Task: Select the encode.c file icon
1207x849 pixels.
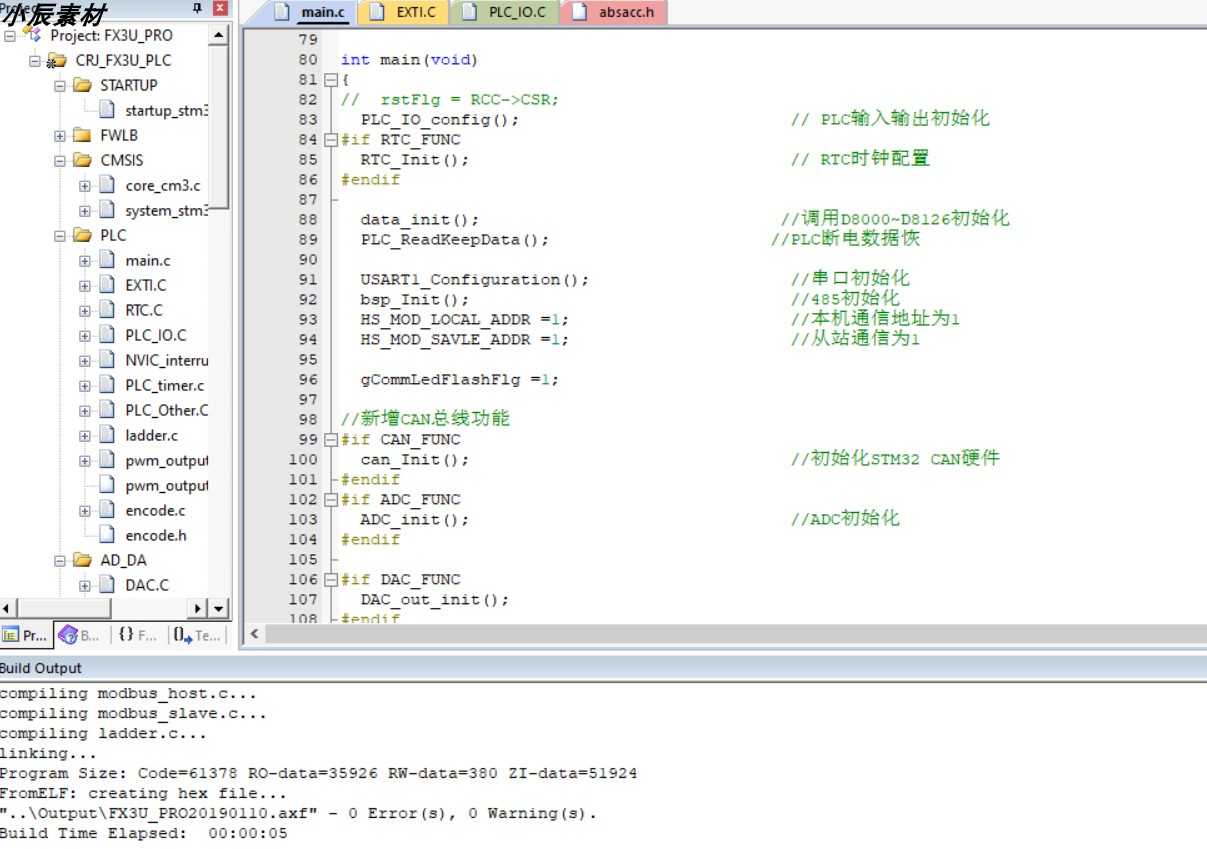Action: (x=107, y=510)
